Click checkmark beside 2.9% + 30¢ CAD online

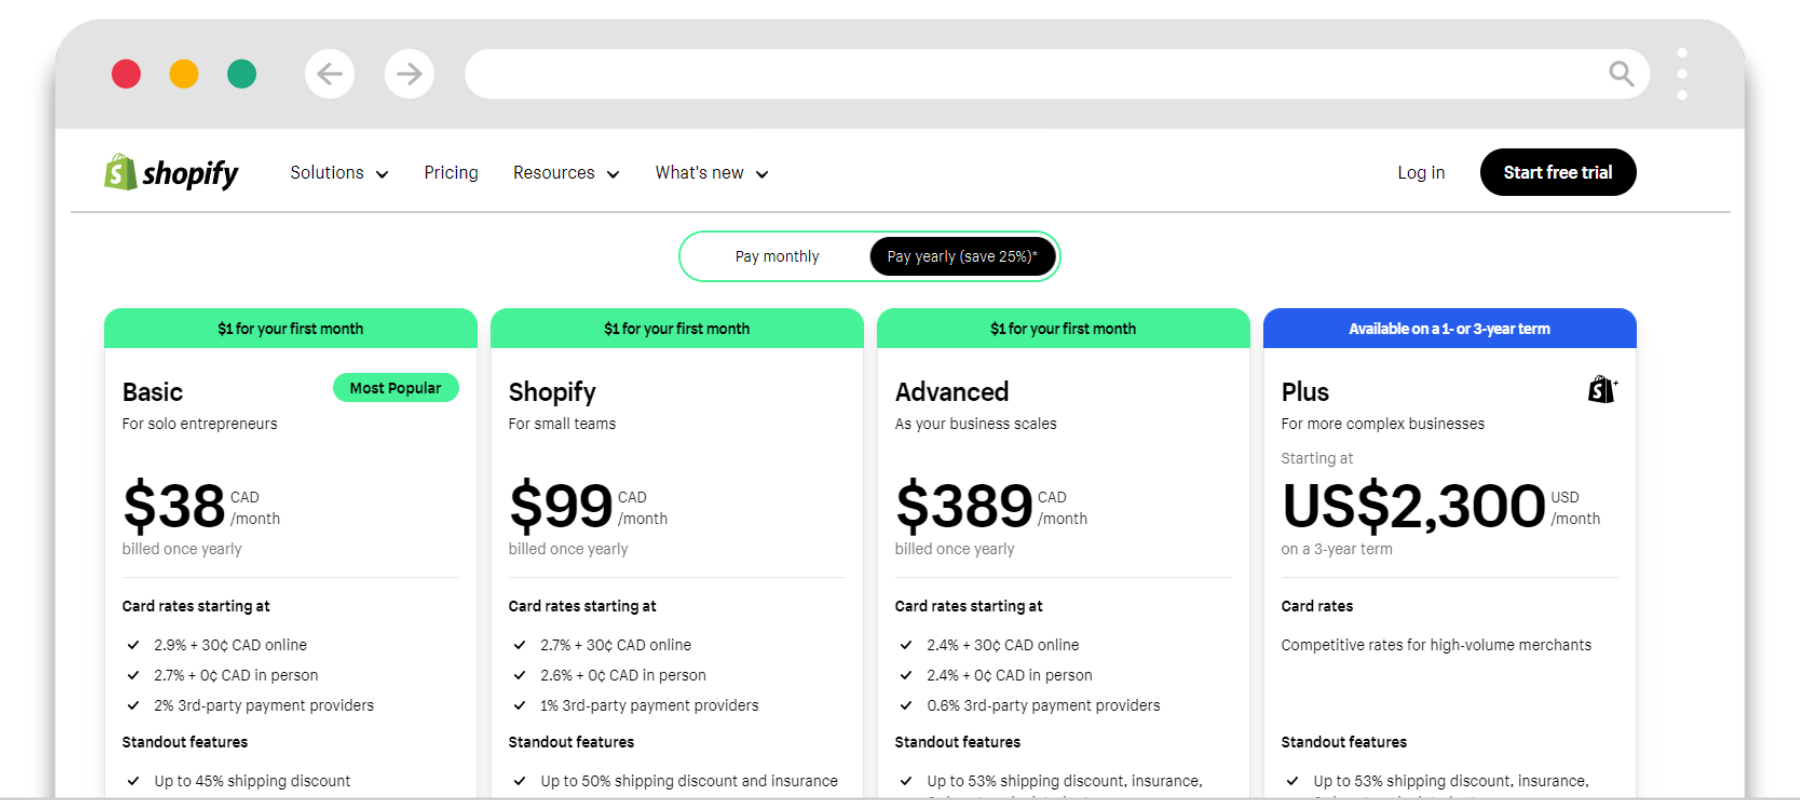(x=133, y=645)
